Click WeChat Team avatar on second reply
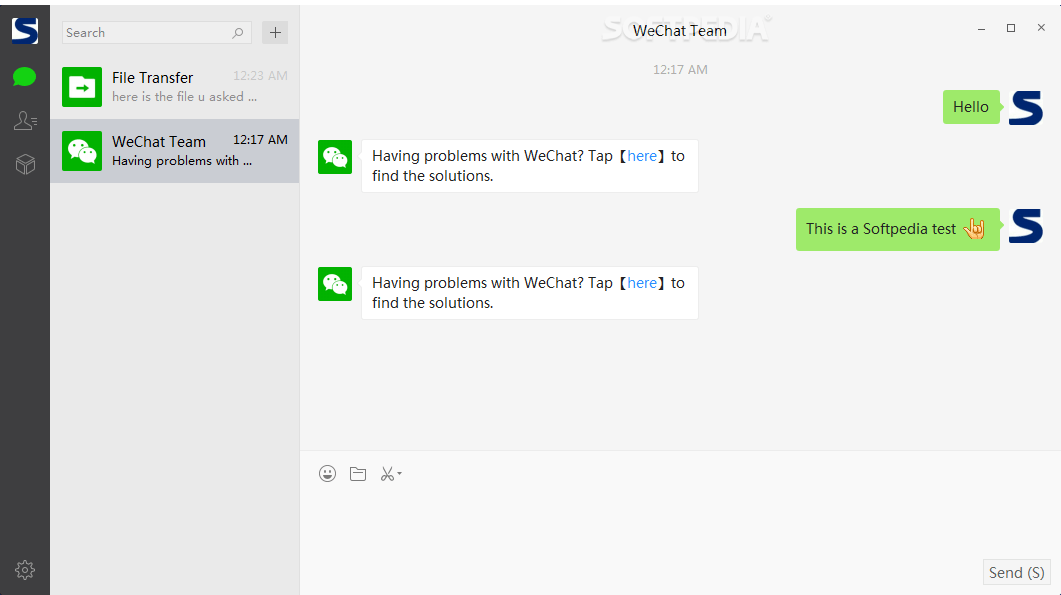Viewport: 1061px width, 595px height. [335, 284]
